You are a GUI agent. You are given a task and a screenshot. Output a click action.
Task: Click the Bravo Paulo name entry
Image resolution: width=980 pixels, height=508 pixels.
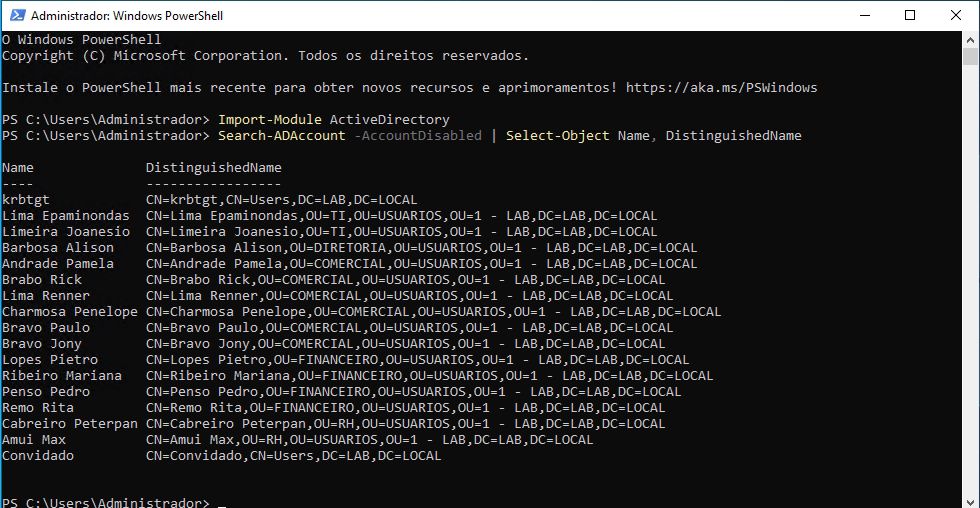coord(46,327)
